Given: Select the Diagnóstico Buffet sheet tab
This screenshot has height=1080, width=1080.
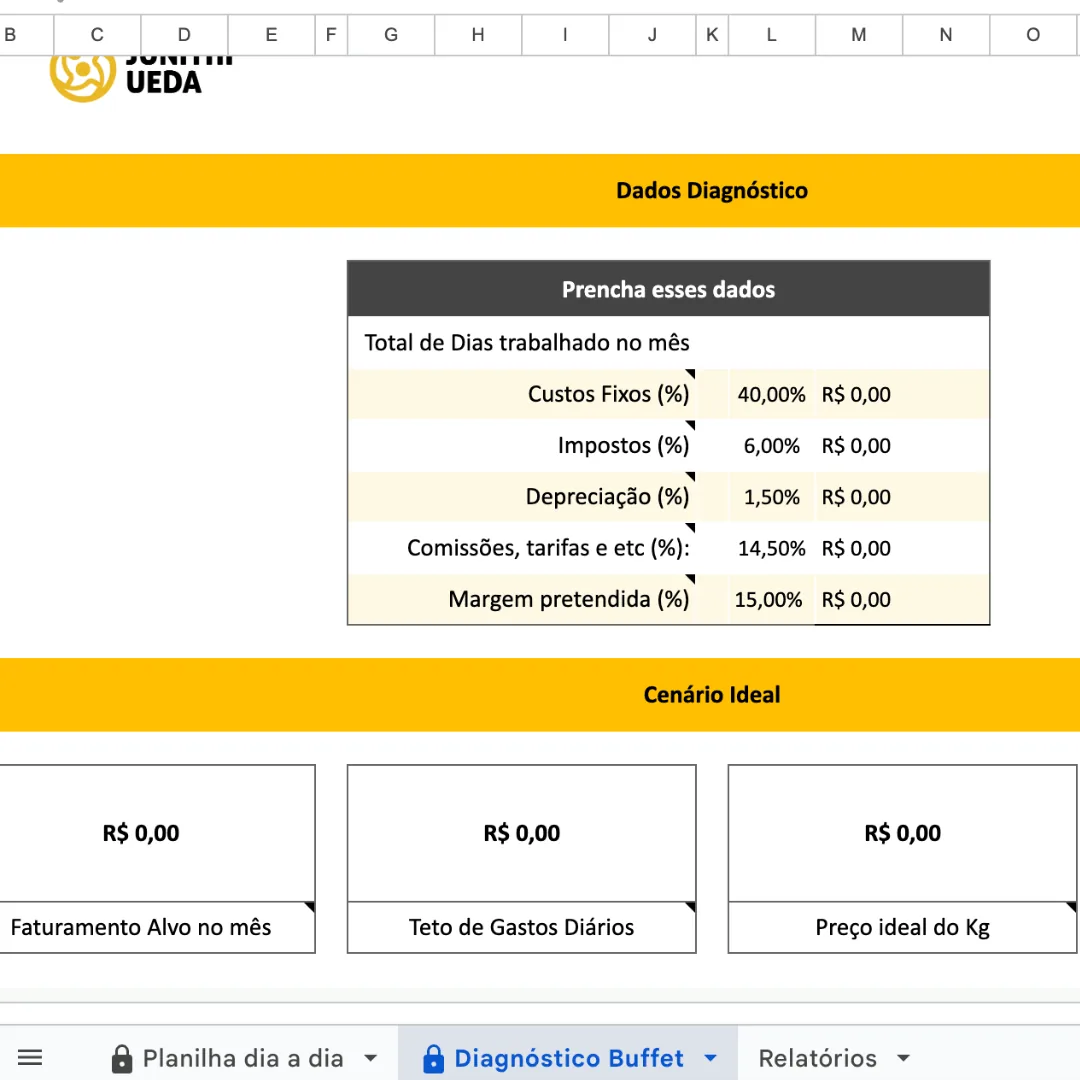Looking at the screenshot, I should click(568, 1058).
